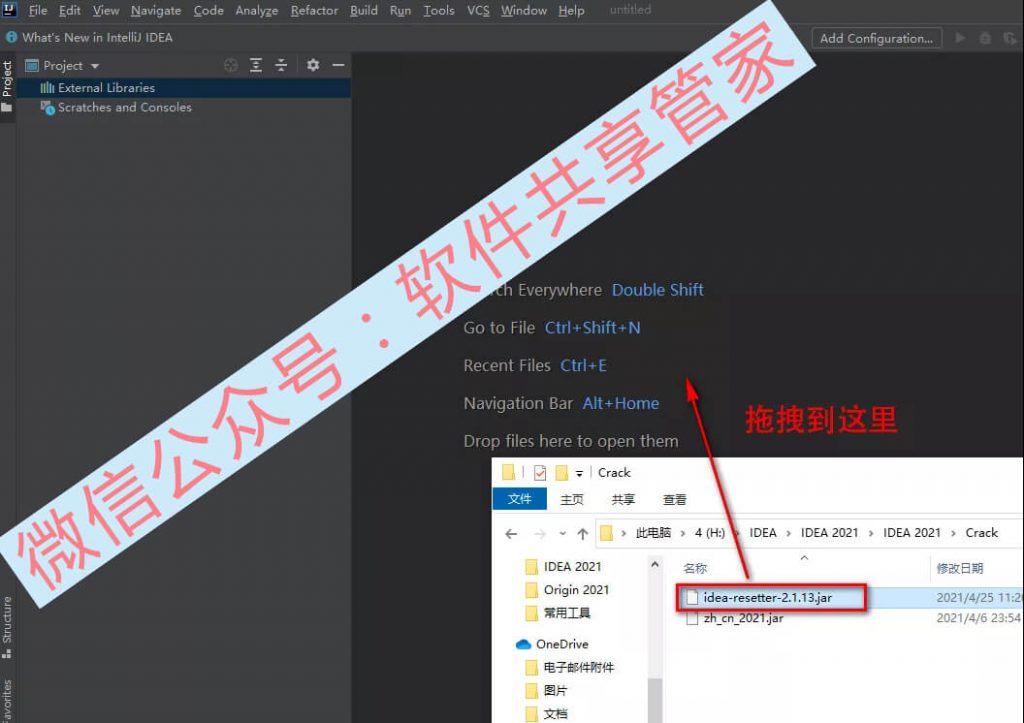This screenshot has width=1024, height=723.
Task: Open the Refactor menu
Action: click(314, 10)
